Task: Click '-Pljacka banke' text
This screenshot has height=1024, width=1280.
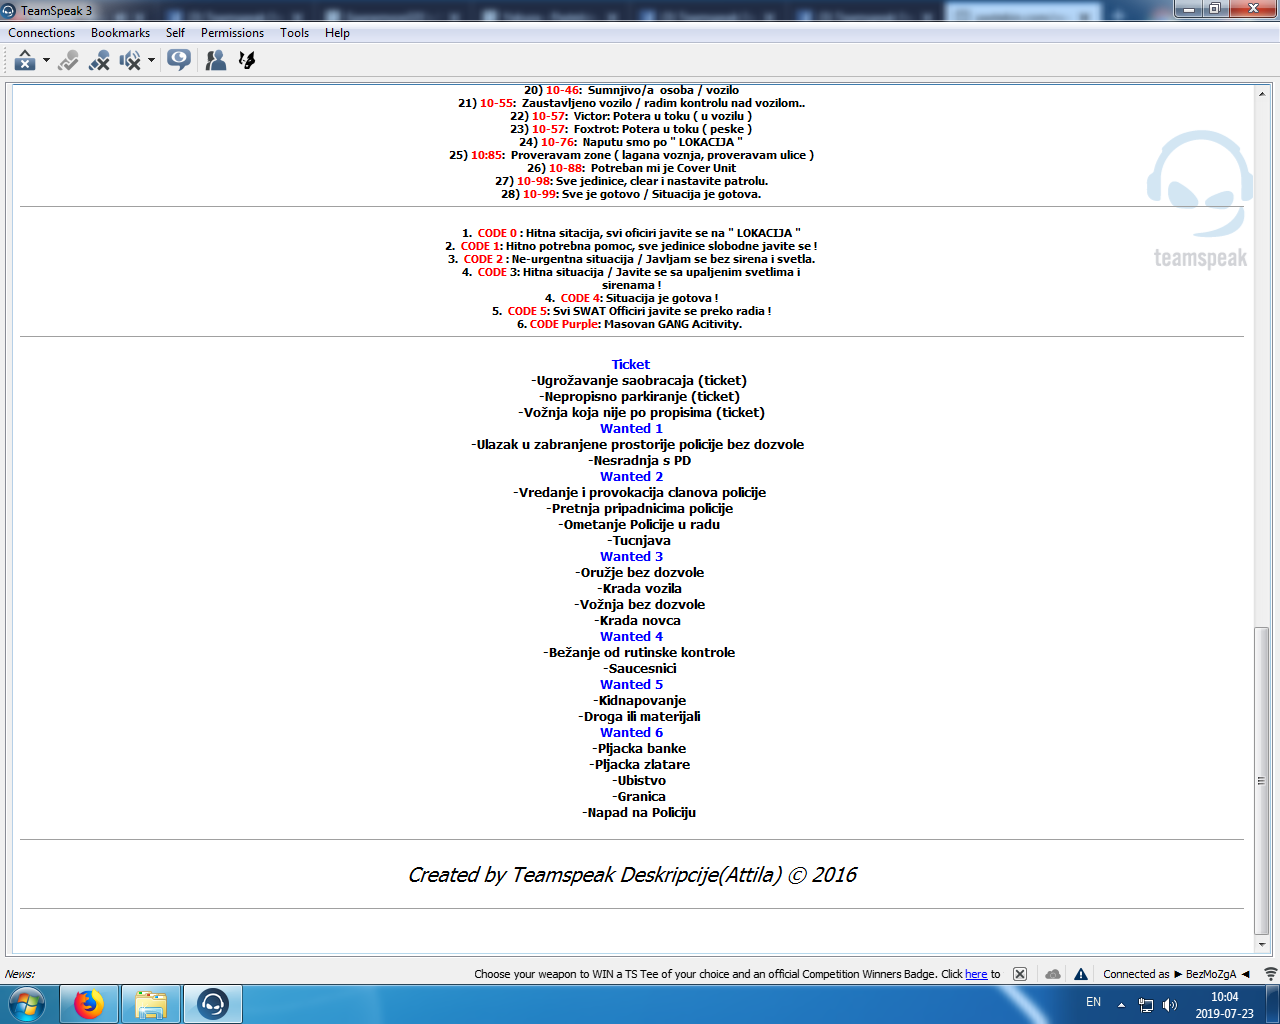Action: tap(639, 749)
